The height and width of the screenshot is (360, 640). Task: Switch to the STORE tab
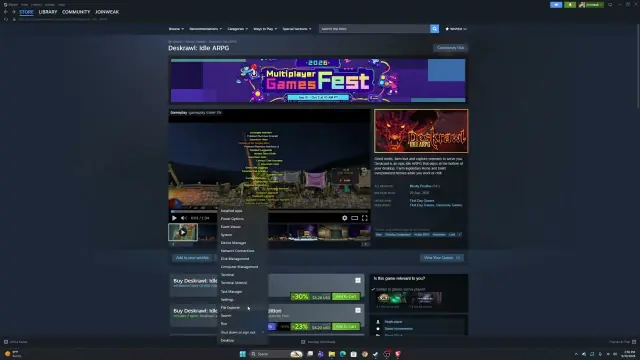click(x=26, y=12)
